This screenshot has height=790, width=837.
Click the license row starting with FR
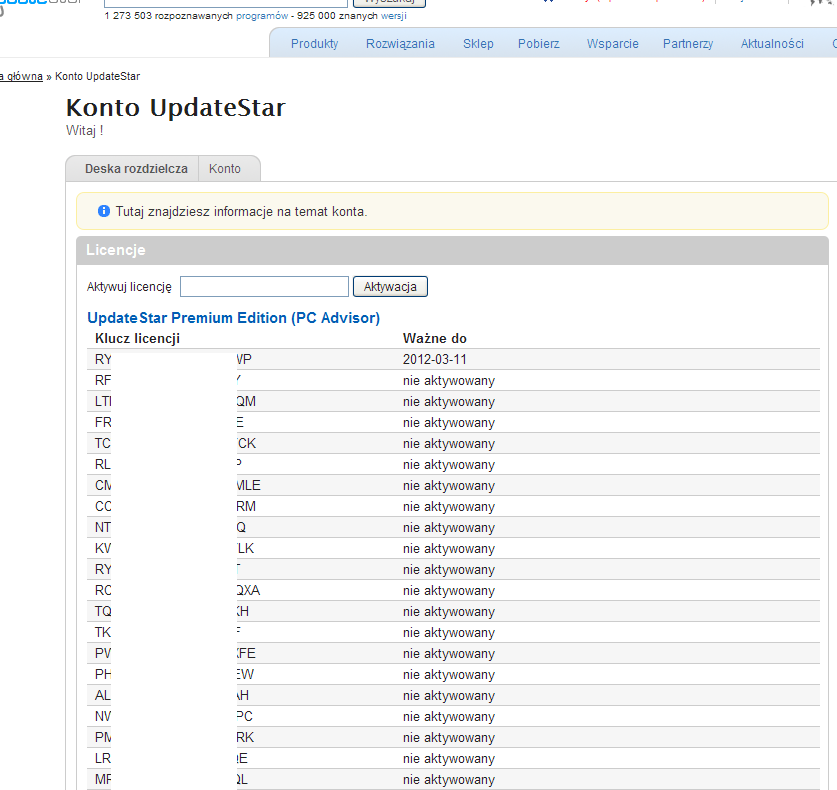click(x=453, y=422)
